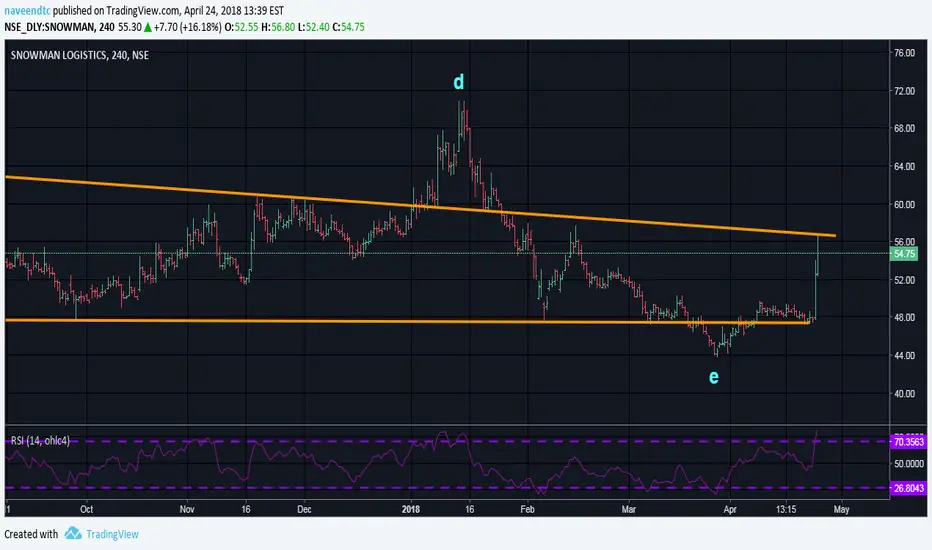Click the SNOWMAN LOGISTICS, 240, NSE chart title
The width and height of the screenshot is (932, 550).
(x=80, y=55)
